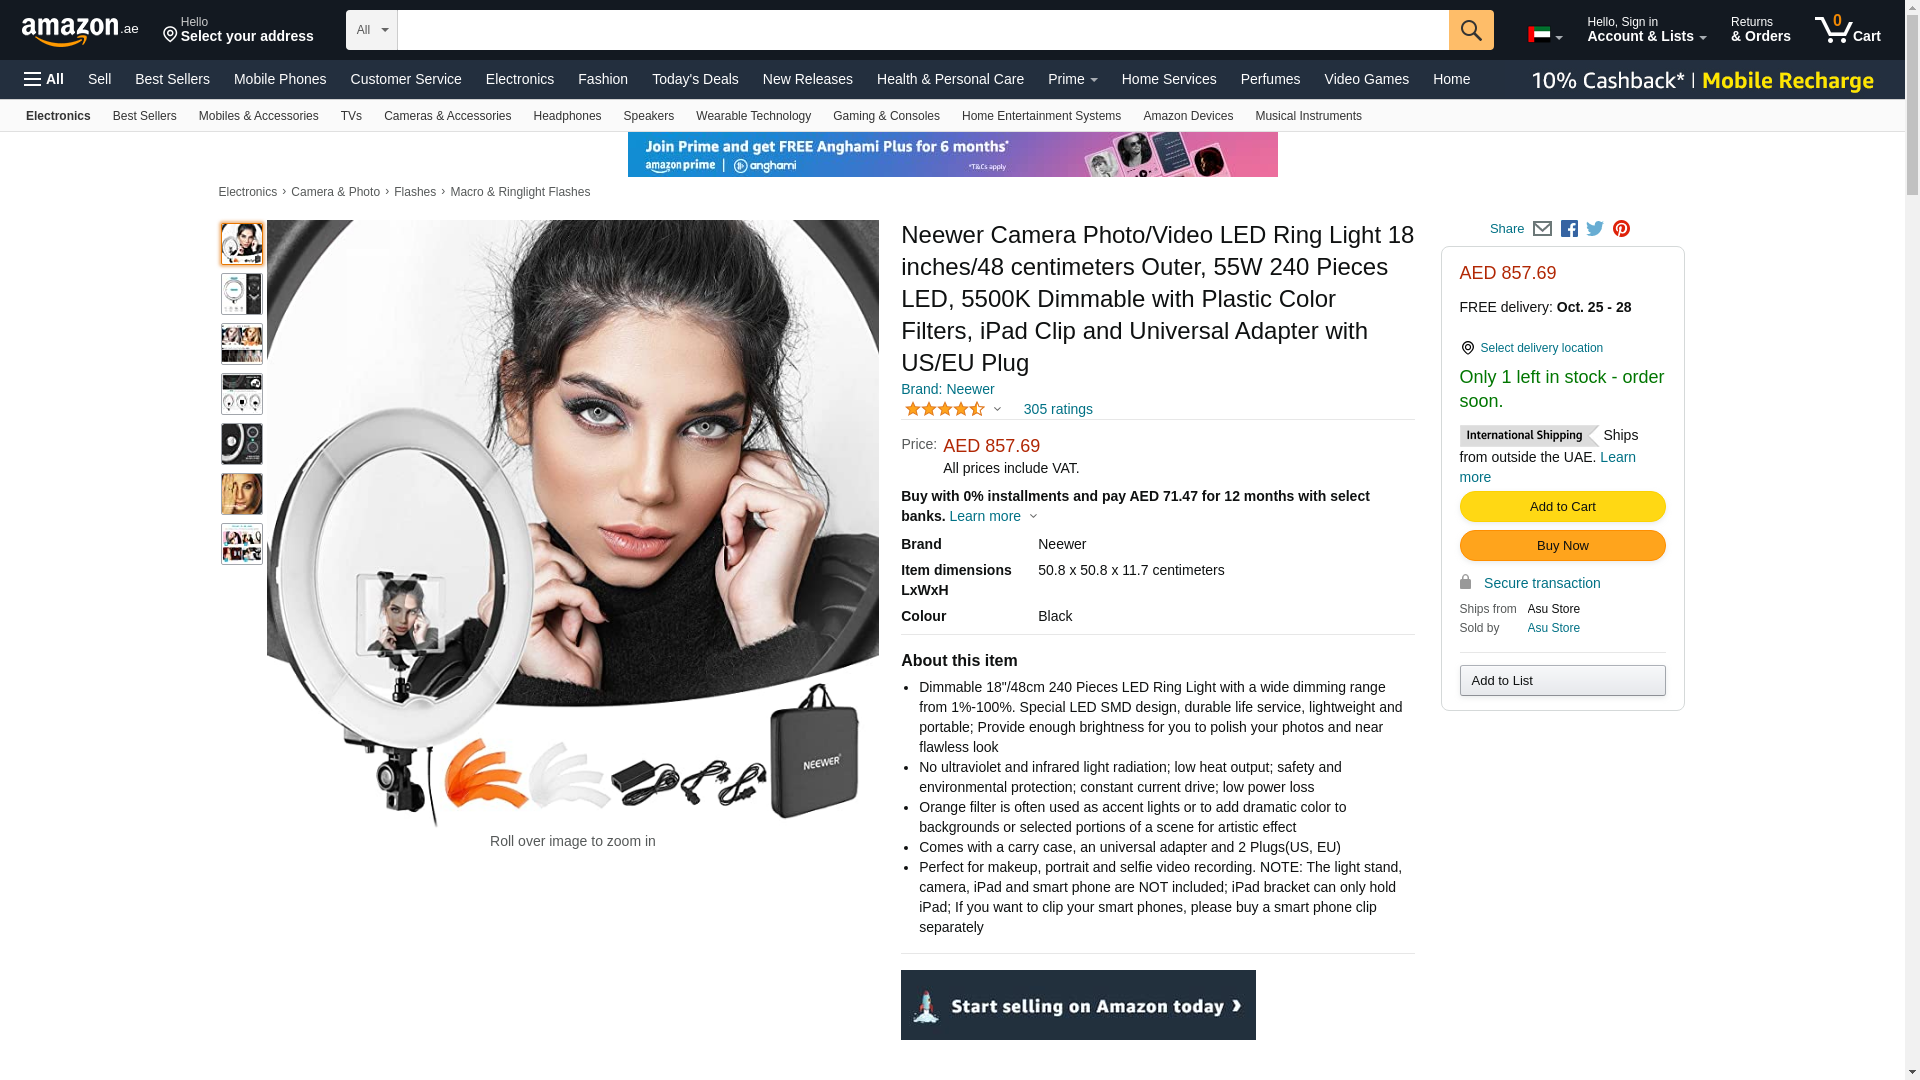Open Today's Deals menu item
The image size is (1920, 1080).
695,79
